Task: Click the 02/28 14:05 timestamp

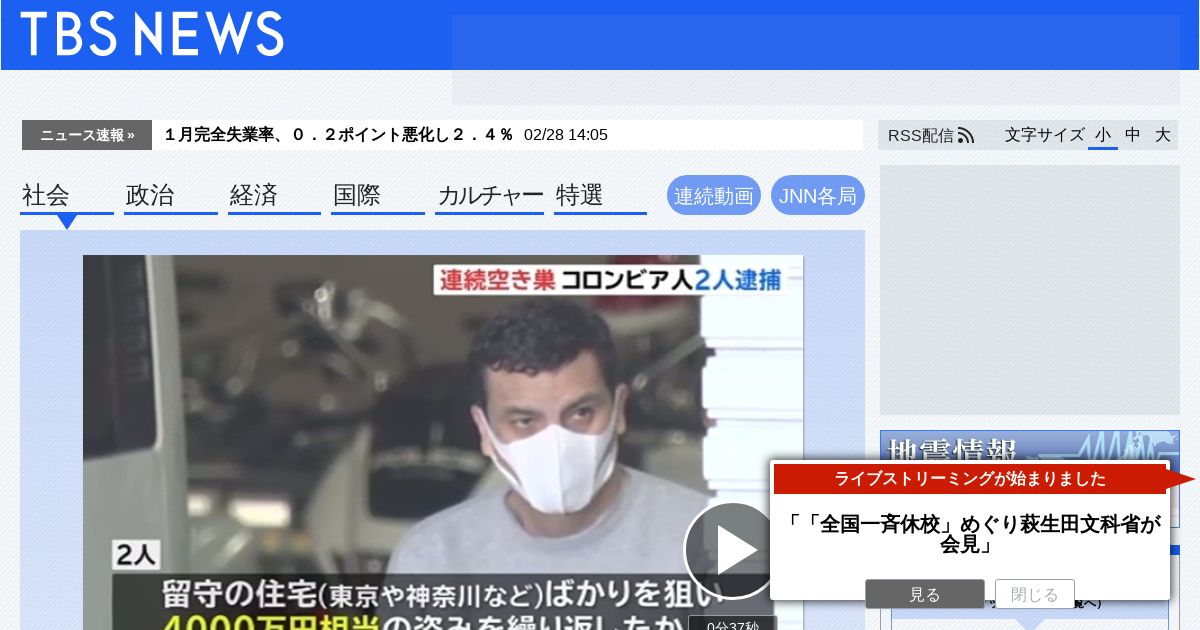Action: (566, 135)
